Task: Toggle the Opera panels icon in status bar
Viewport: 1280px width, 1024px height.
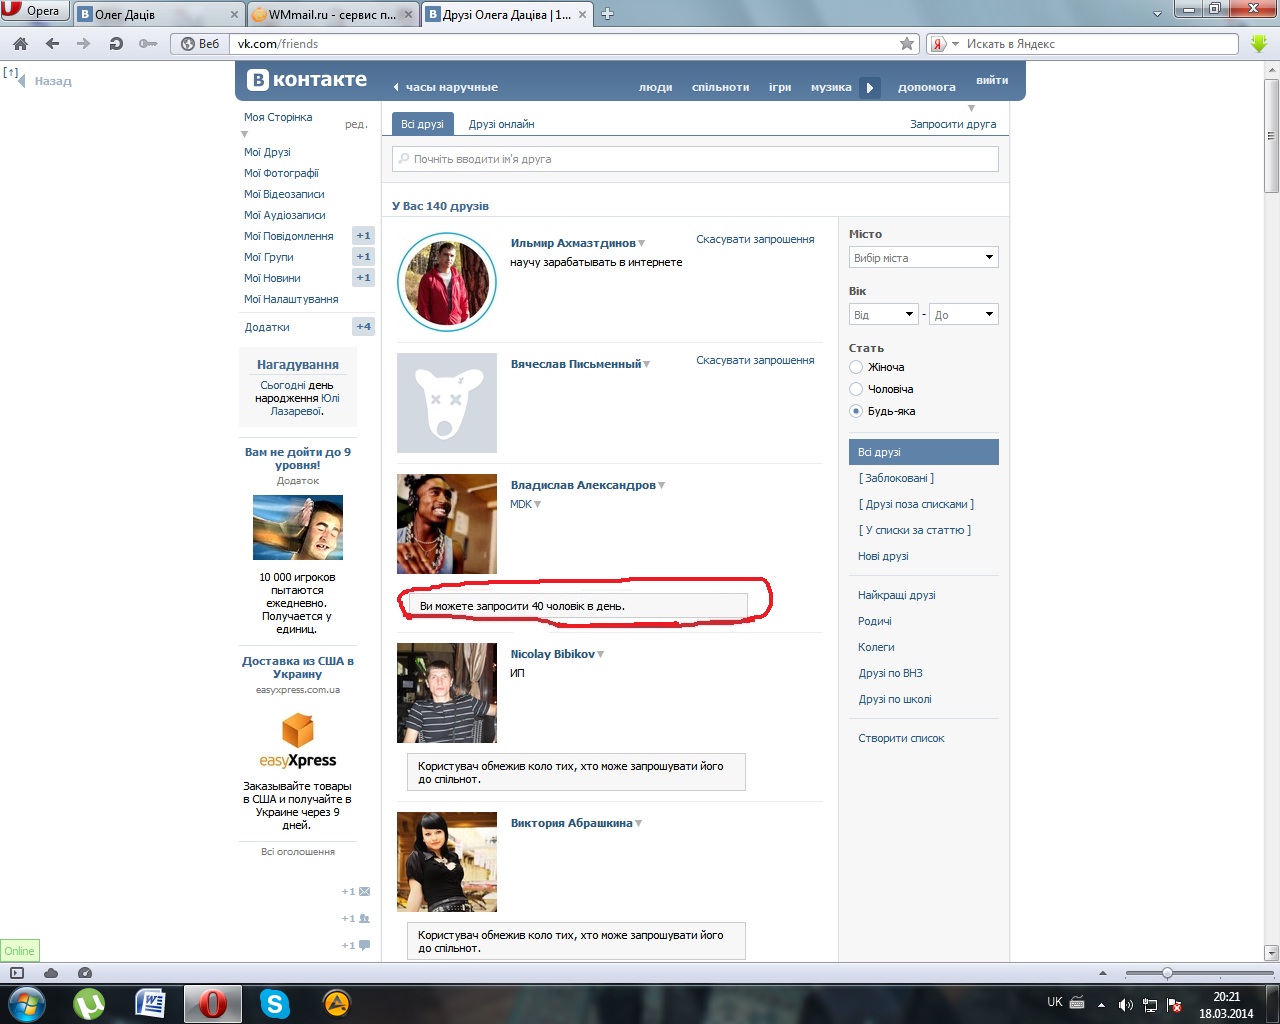Action: pyautogui.click(x=17, y=973)
